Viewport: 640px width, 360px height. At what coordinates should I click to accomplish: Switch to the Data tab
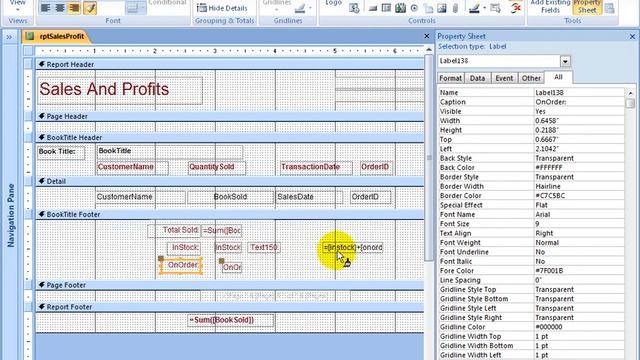pos(477,78)
